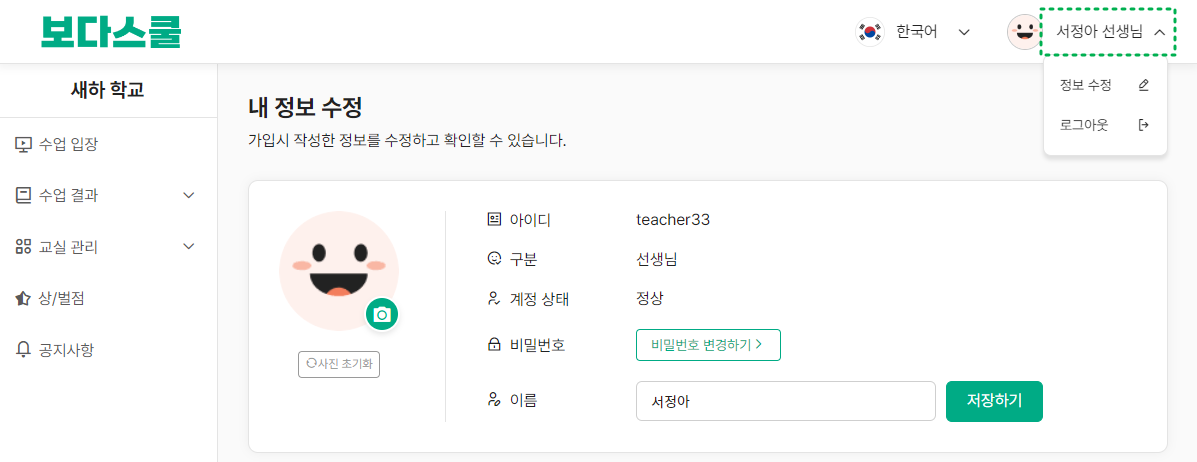Click the logout arrow icon

point(1143,124)
